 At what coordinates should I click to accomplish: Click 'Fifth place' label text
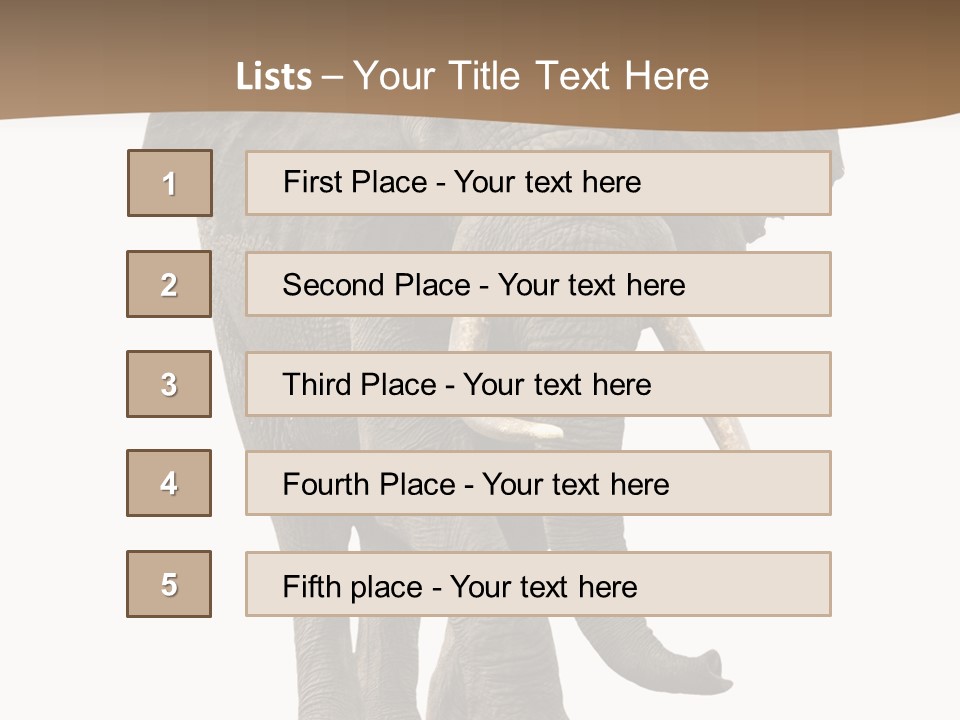[353, 586]
